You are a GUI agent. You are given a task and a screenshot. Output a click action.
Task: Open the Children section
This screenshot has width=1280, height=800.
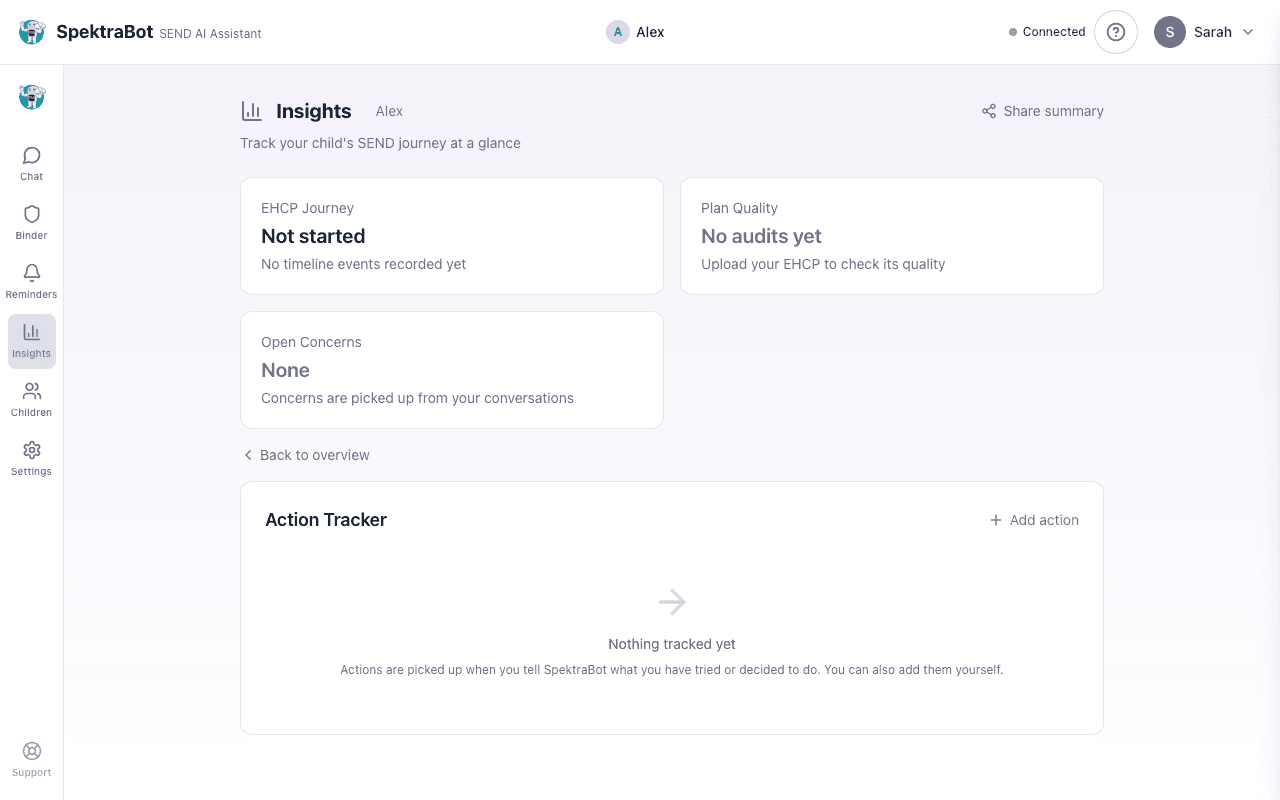tap(31, 397)
